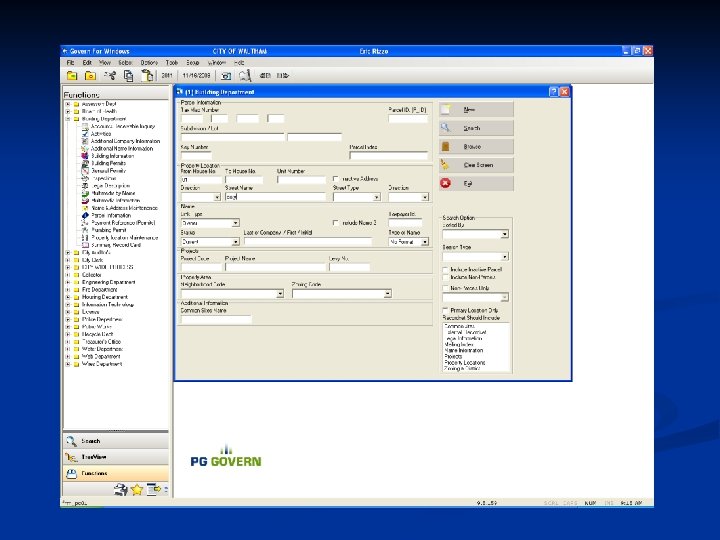Open the Edit menu
This screenshot has width=720, height=540.
coord(87,62)
